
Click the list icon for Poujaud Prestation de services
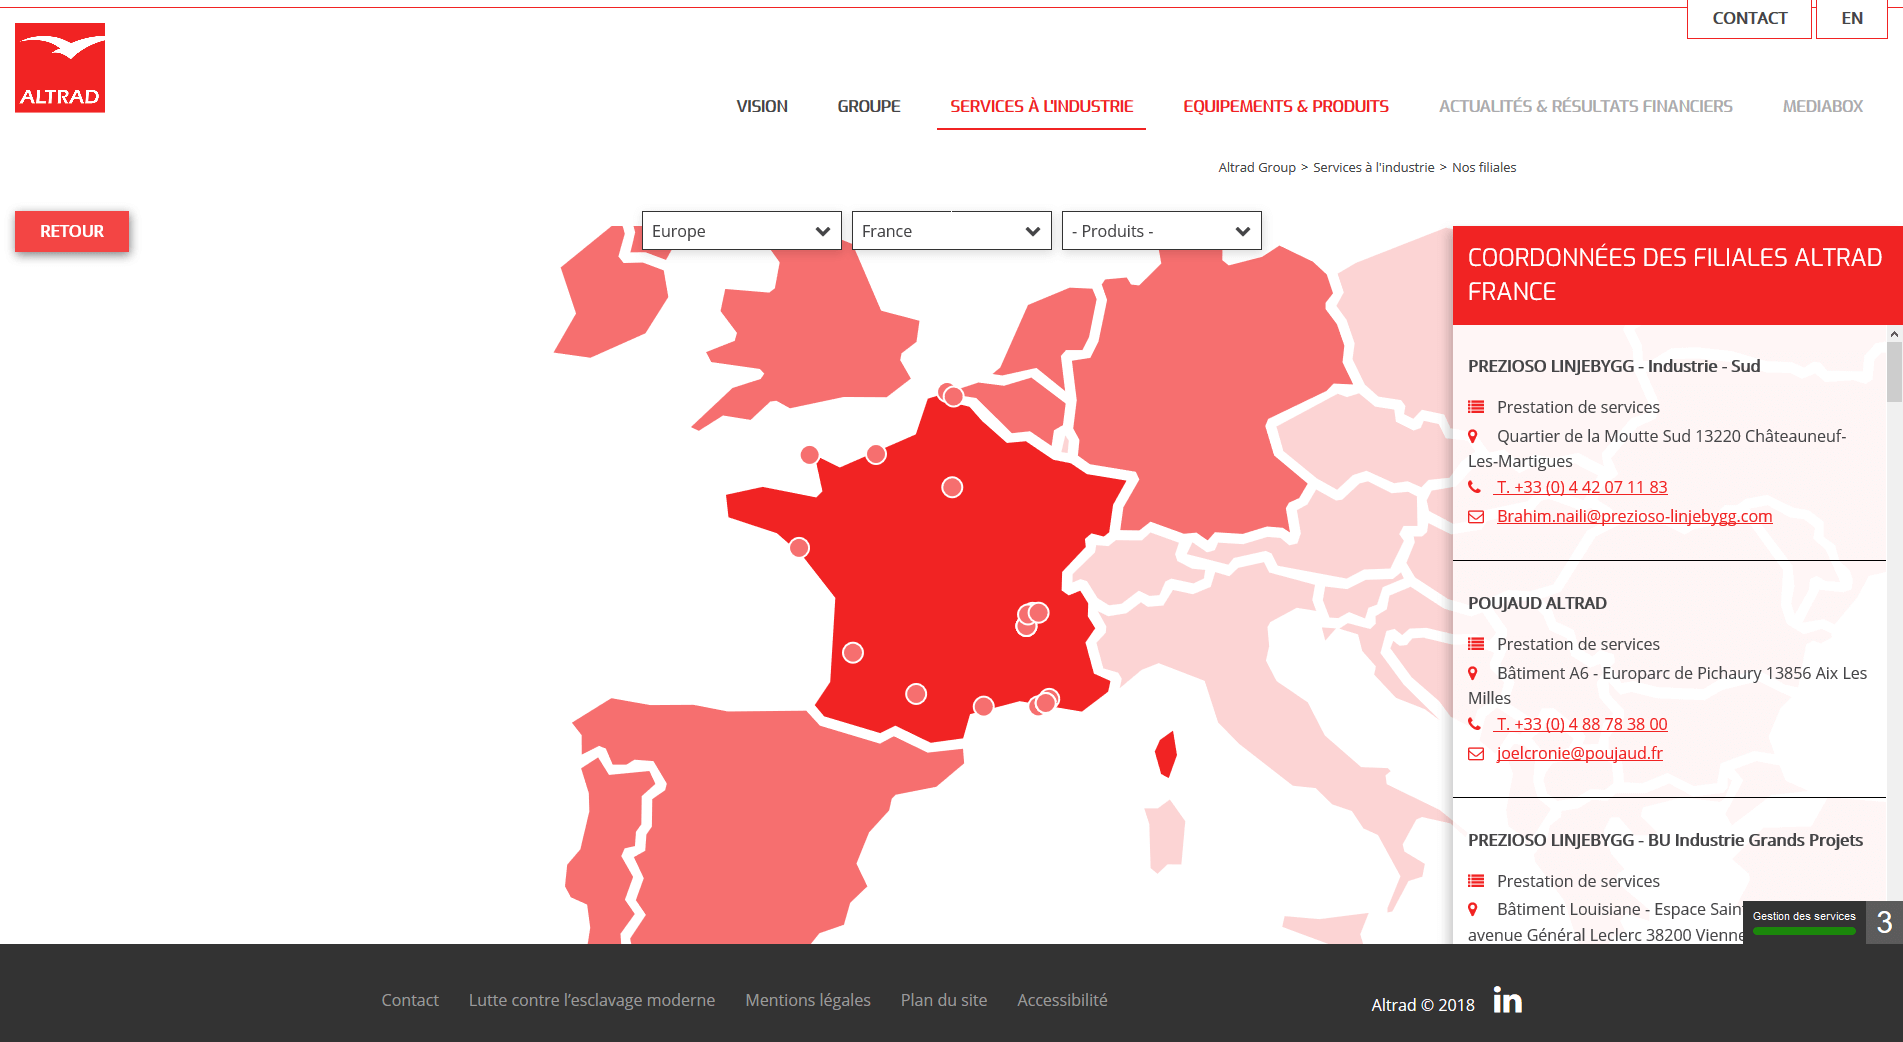click(x=1476, y=644)
